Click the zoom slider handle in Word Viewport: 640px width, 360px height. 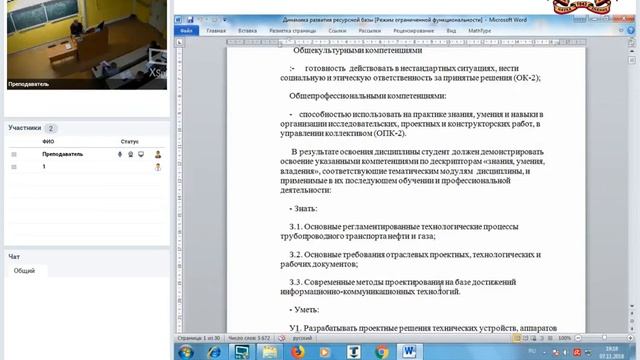[x=604, y=338]
